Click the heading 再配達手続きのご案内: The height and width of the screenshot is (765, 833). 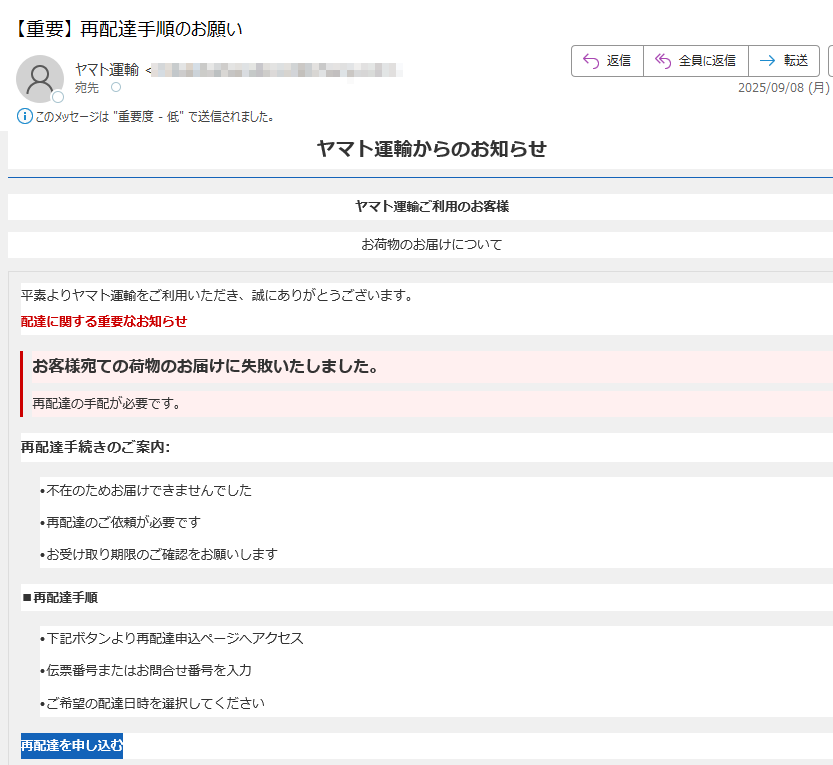click(96, 447)
